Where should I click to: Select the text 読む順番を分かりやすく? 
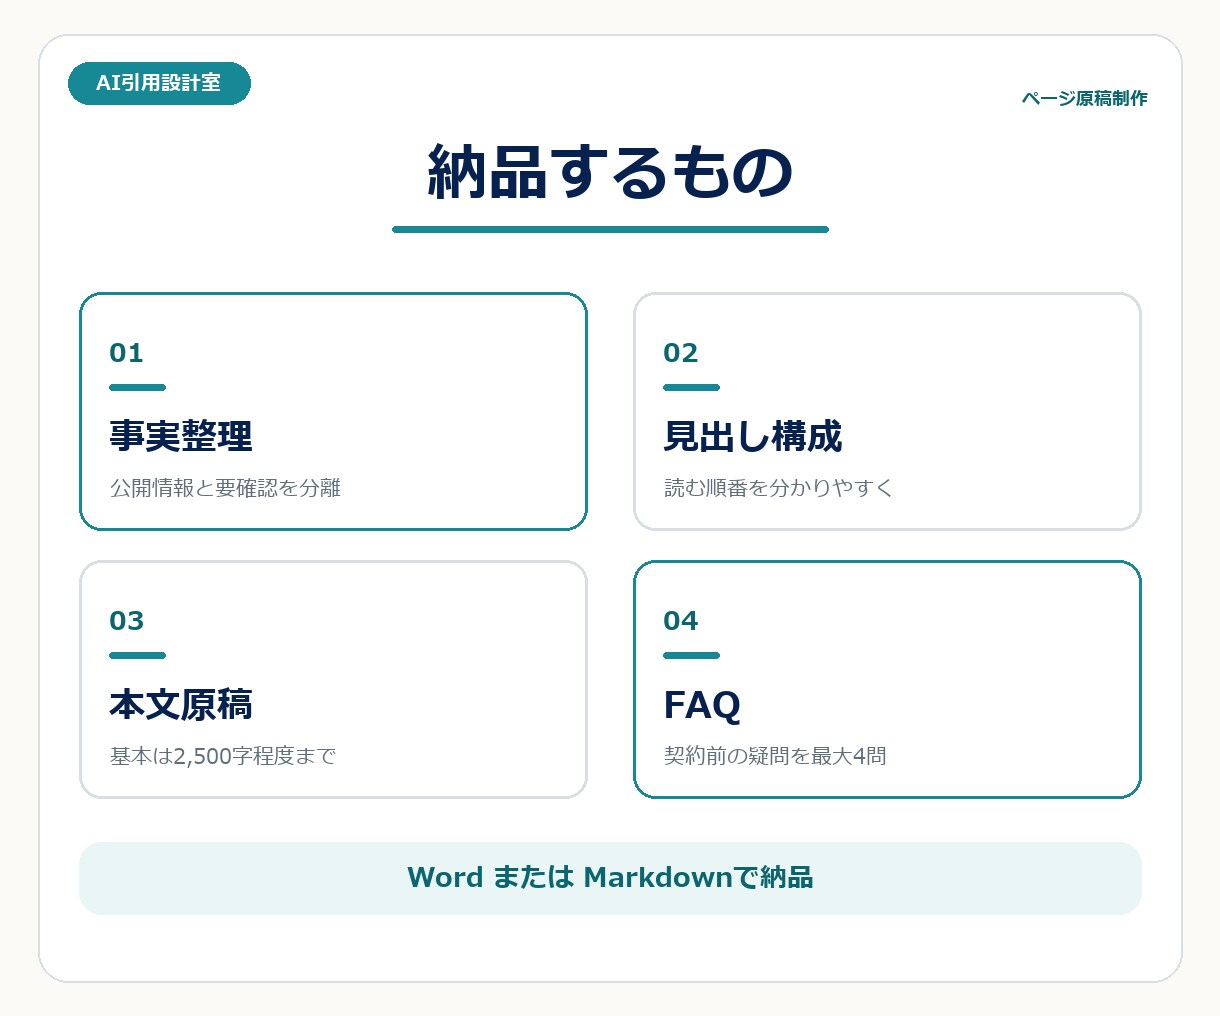click(x=778, y=488)
